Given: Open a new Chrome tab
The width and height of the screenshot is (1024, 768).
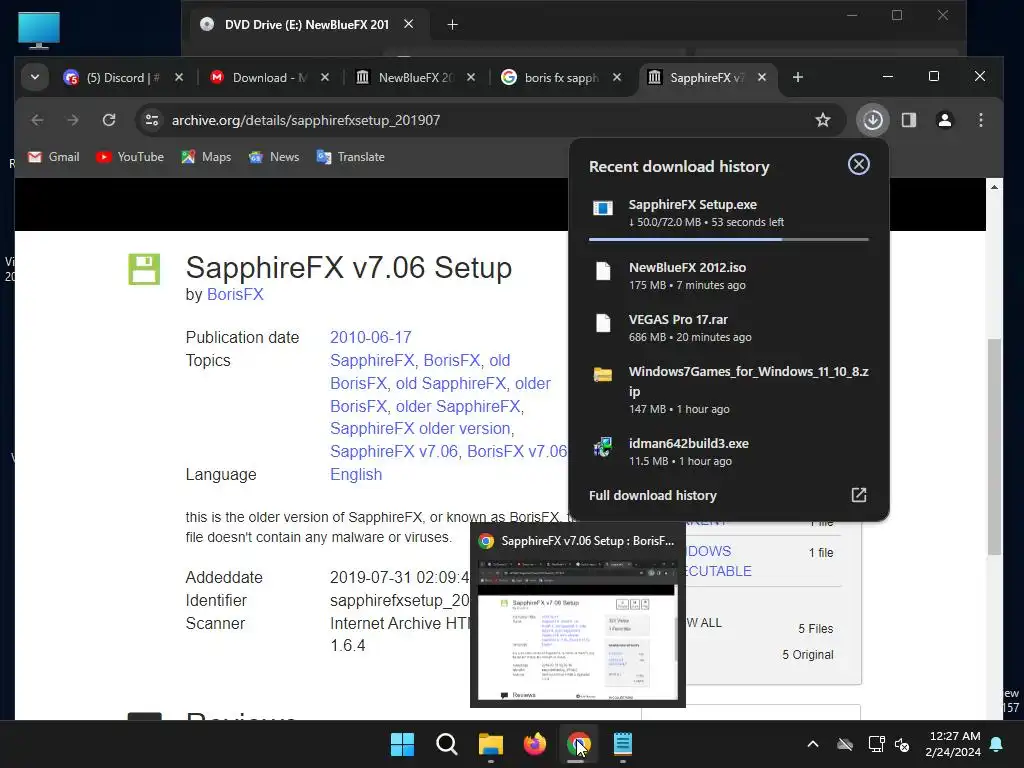Looking at the screenshot, I should click(797, 78).
